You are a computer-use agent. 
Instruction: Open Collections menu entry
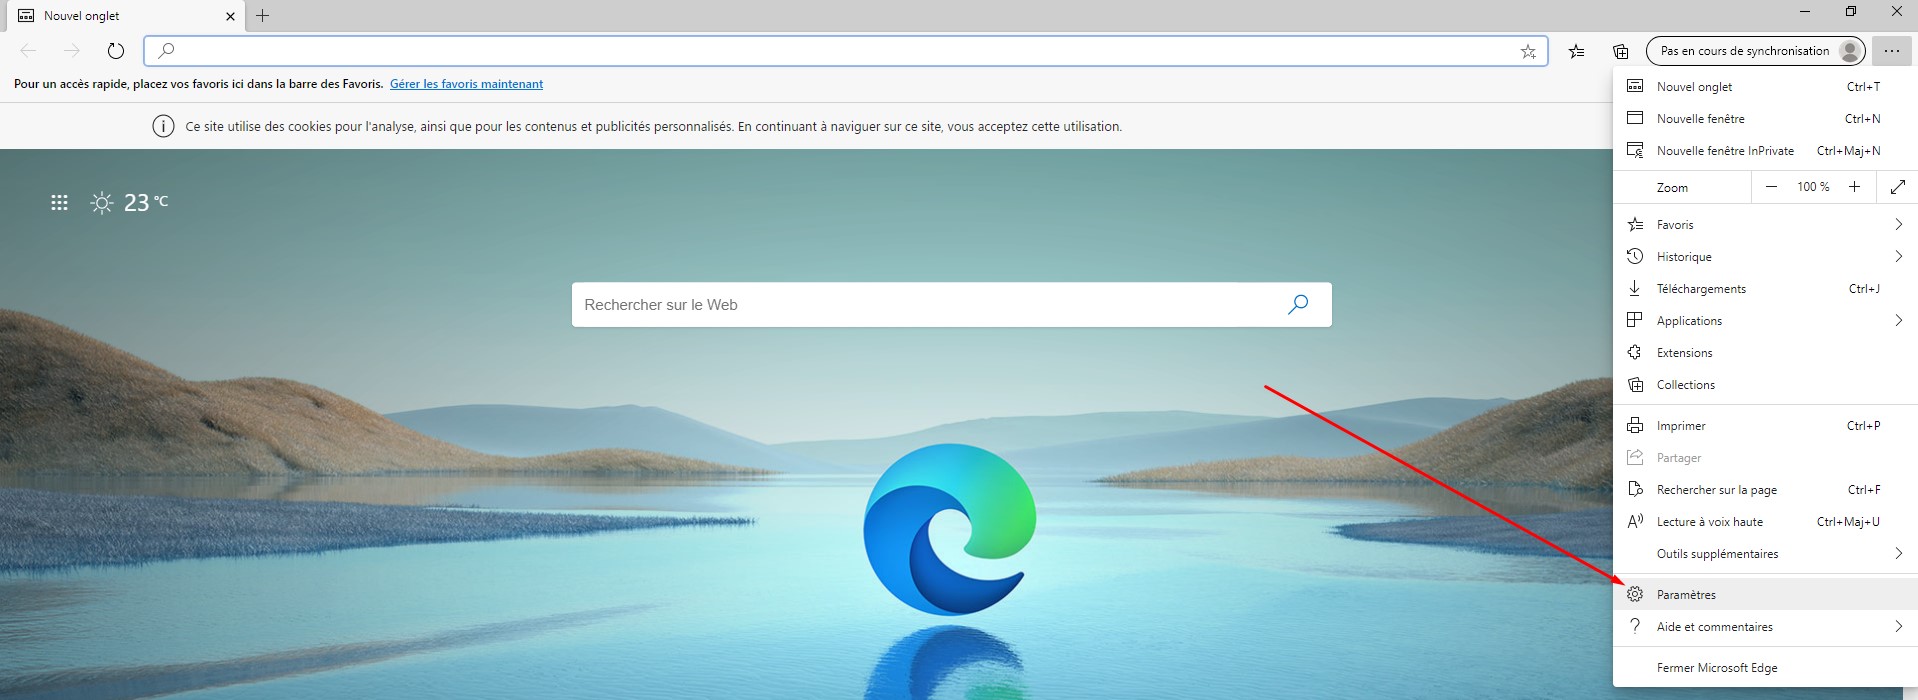point(1765,385)
